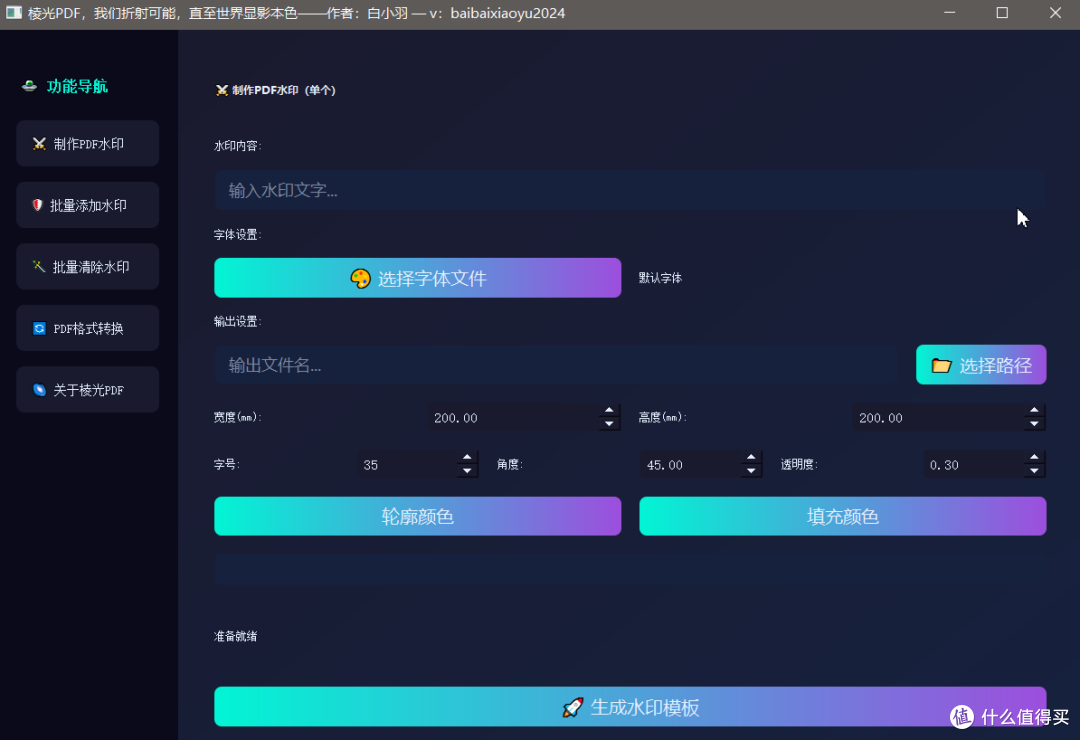Decrease the 高度(mm) value with down arrow
The width and height of the screenshot is (1080, 740).
pyautogui.click(x=1034, y=424)
